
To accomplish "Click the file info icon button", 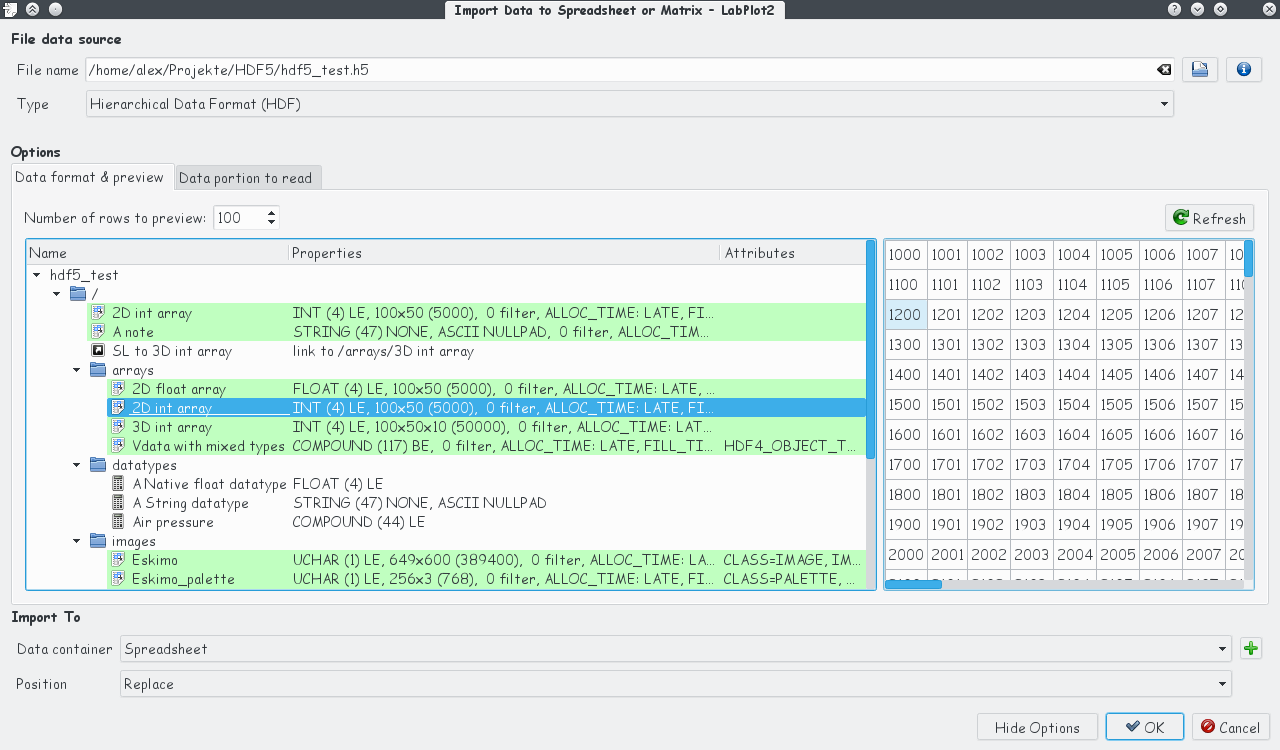I will point(1243,69).
